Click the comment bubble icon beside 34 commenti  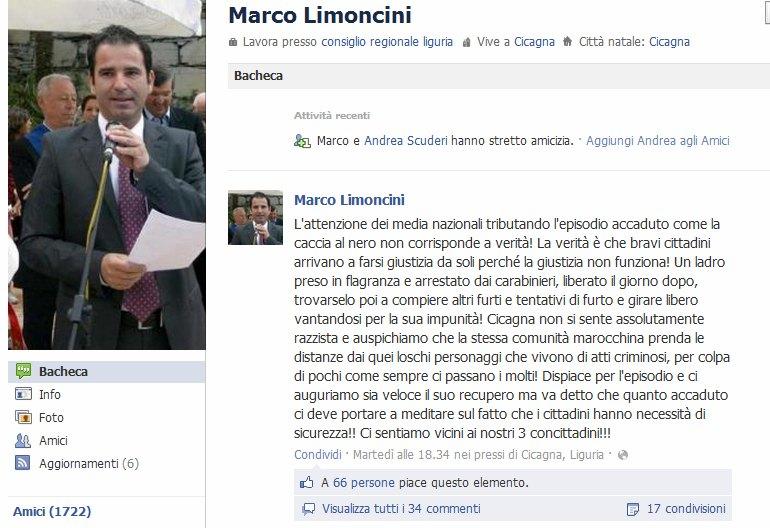[308, 508]
